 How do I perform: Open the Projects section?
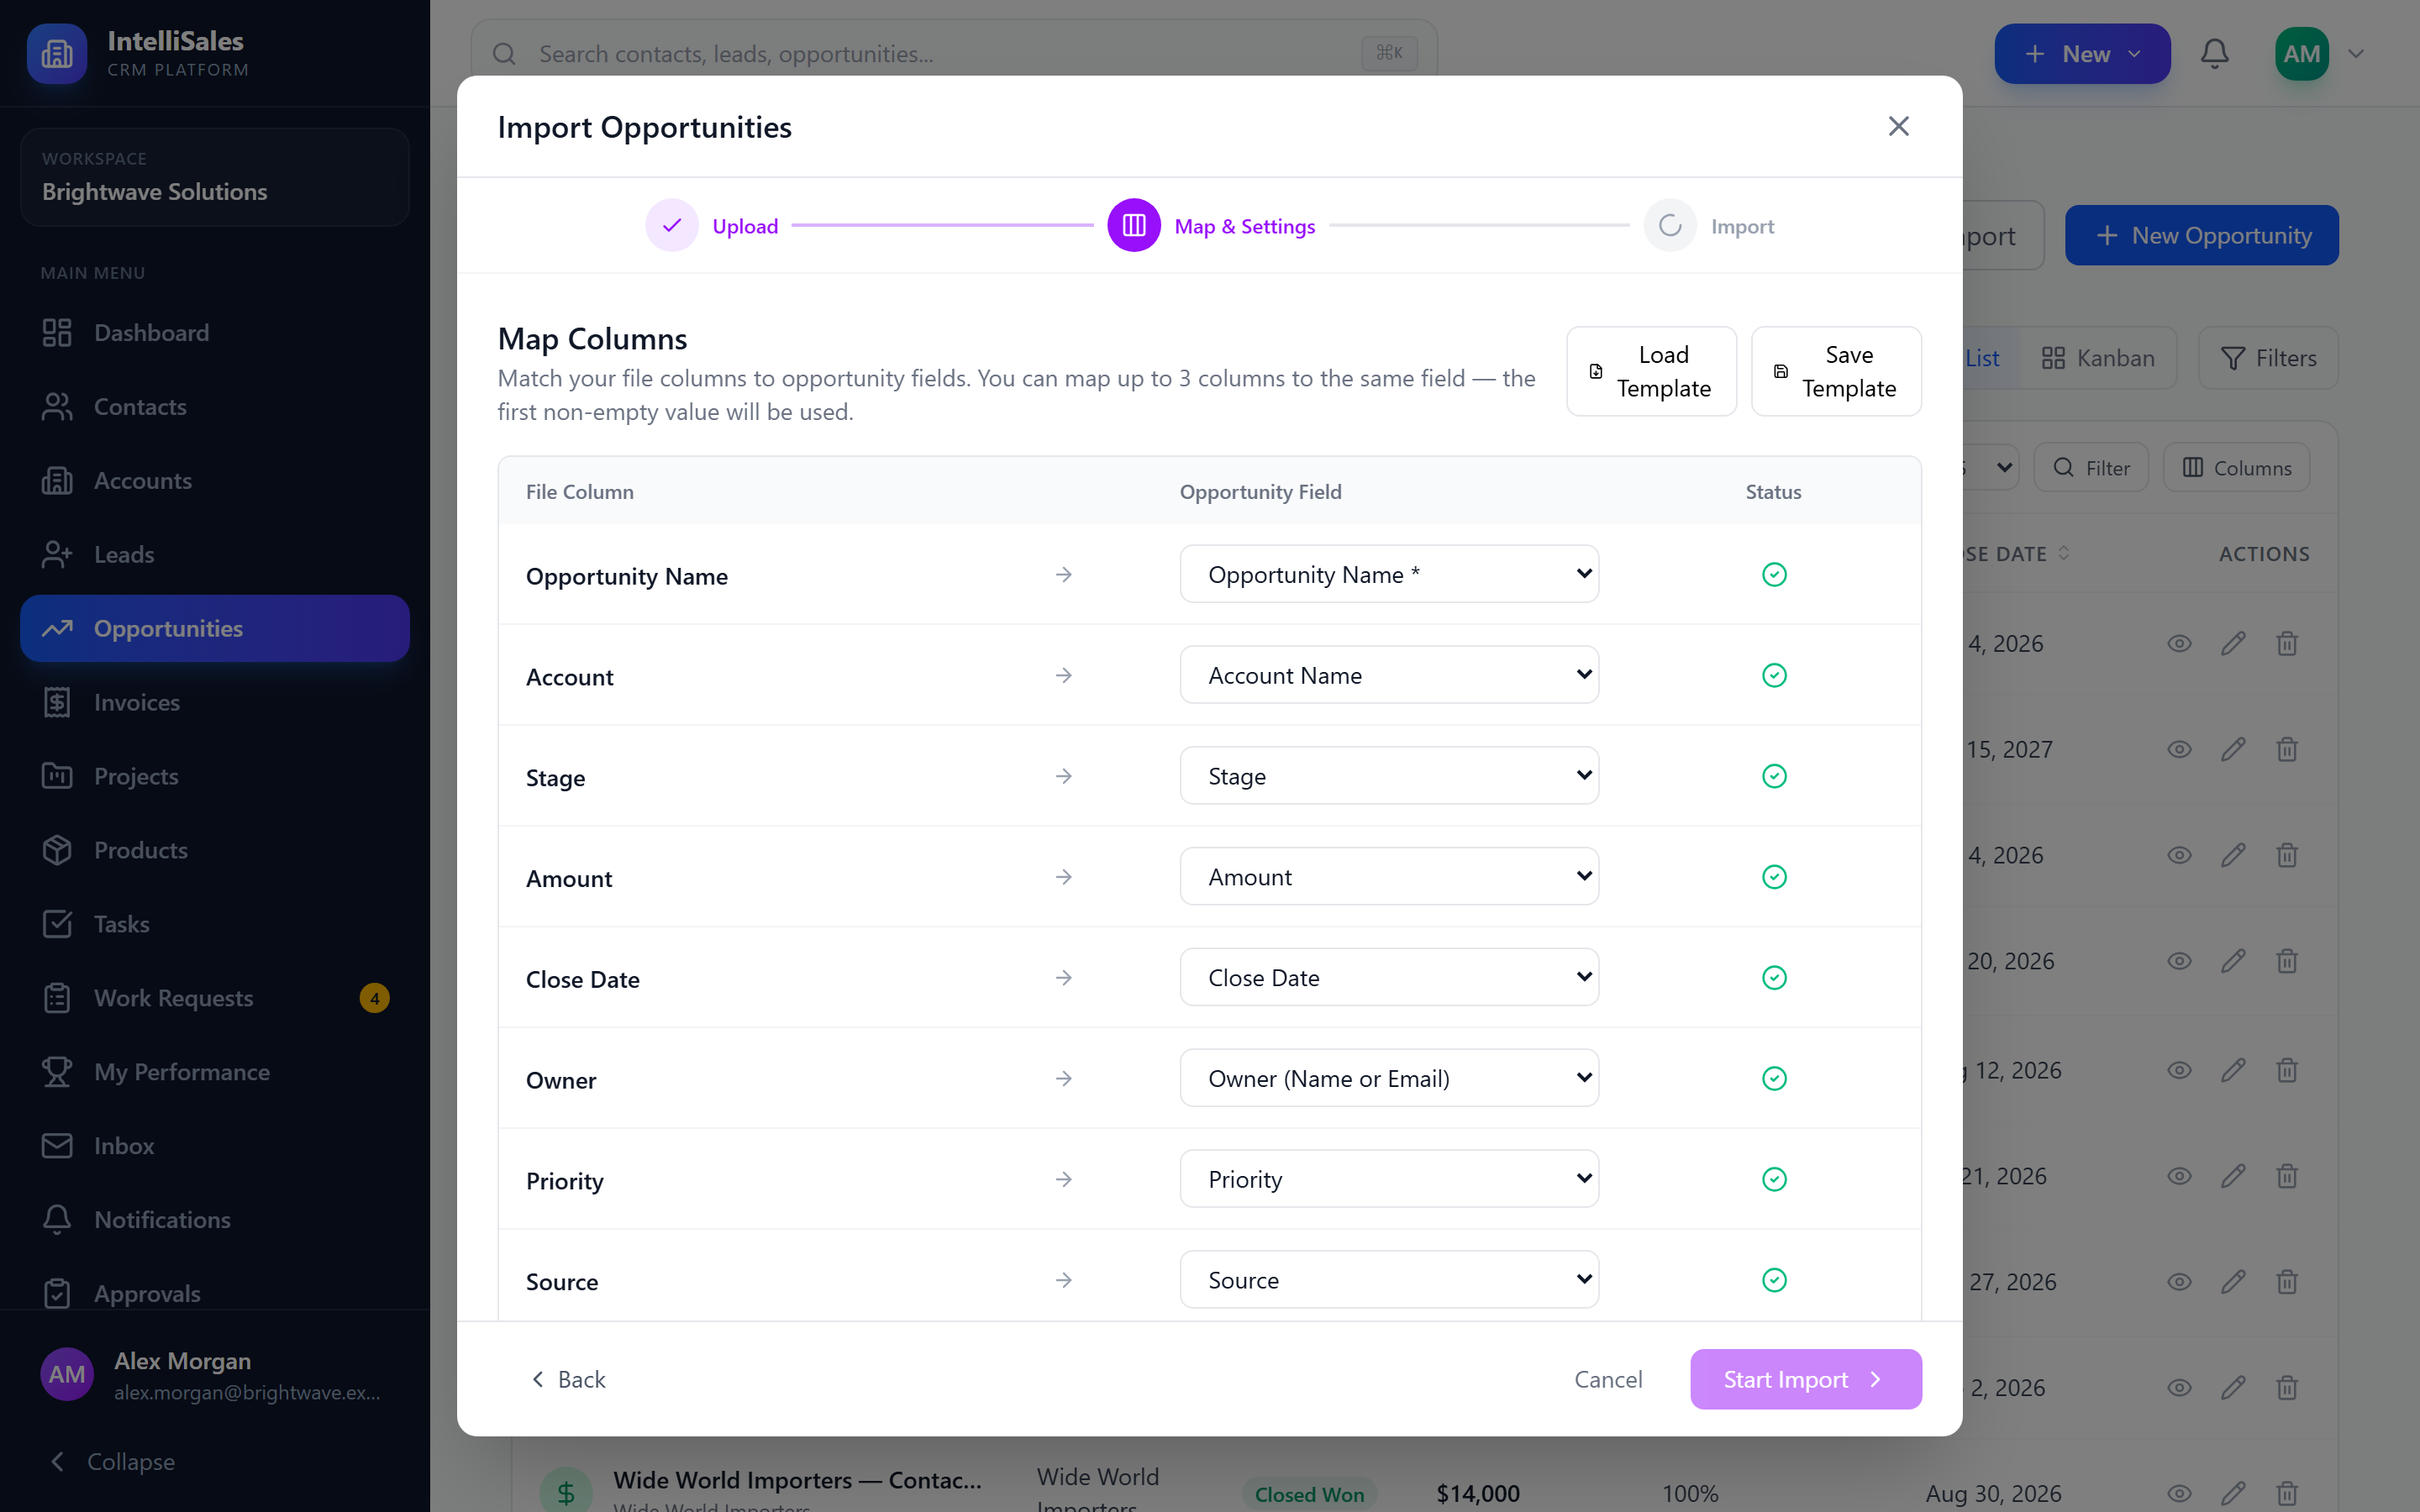coord(215,776)
